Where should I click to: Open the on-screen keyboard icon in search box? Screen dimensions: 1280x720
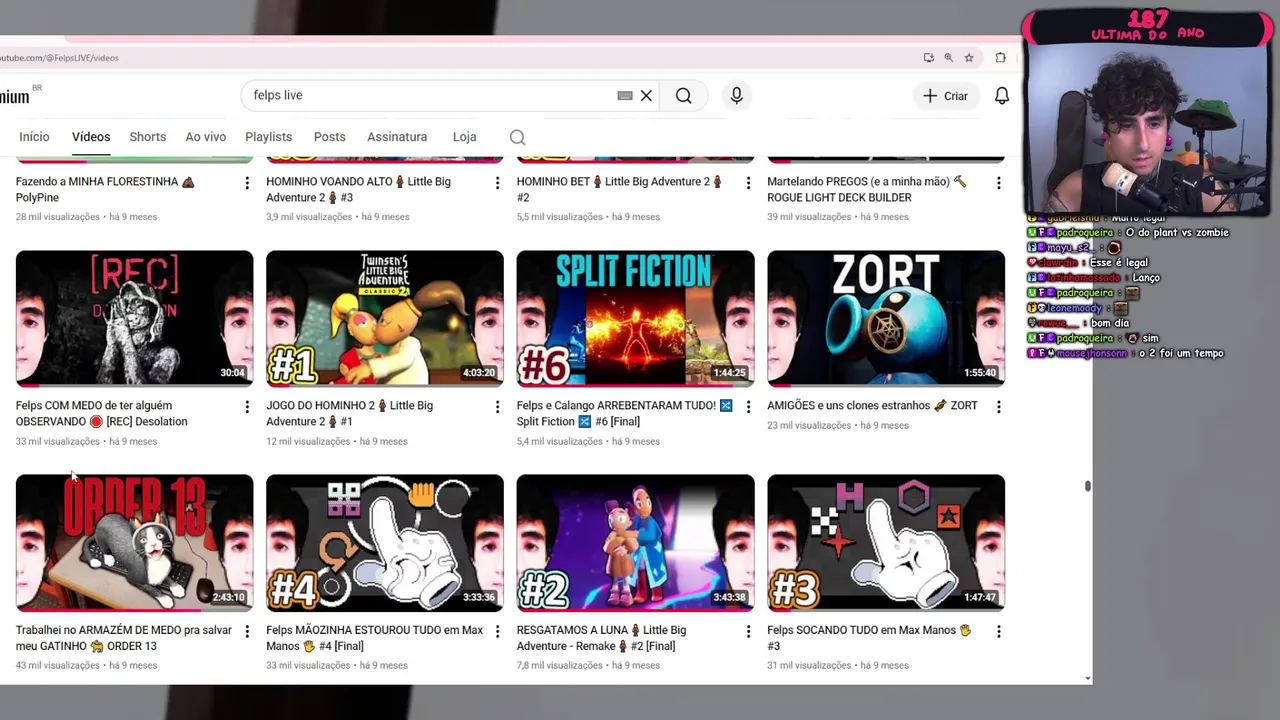pos(625,96)
